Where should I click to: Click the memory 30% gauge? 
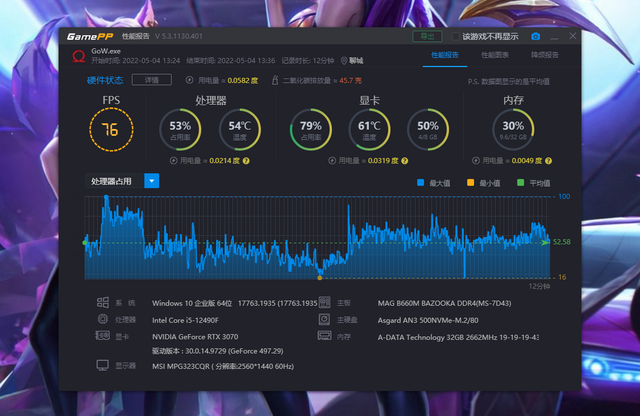[513, 129]
